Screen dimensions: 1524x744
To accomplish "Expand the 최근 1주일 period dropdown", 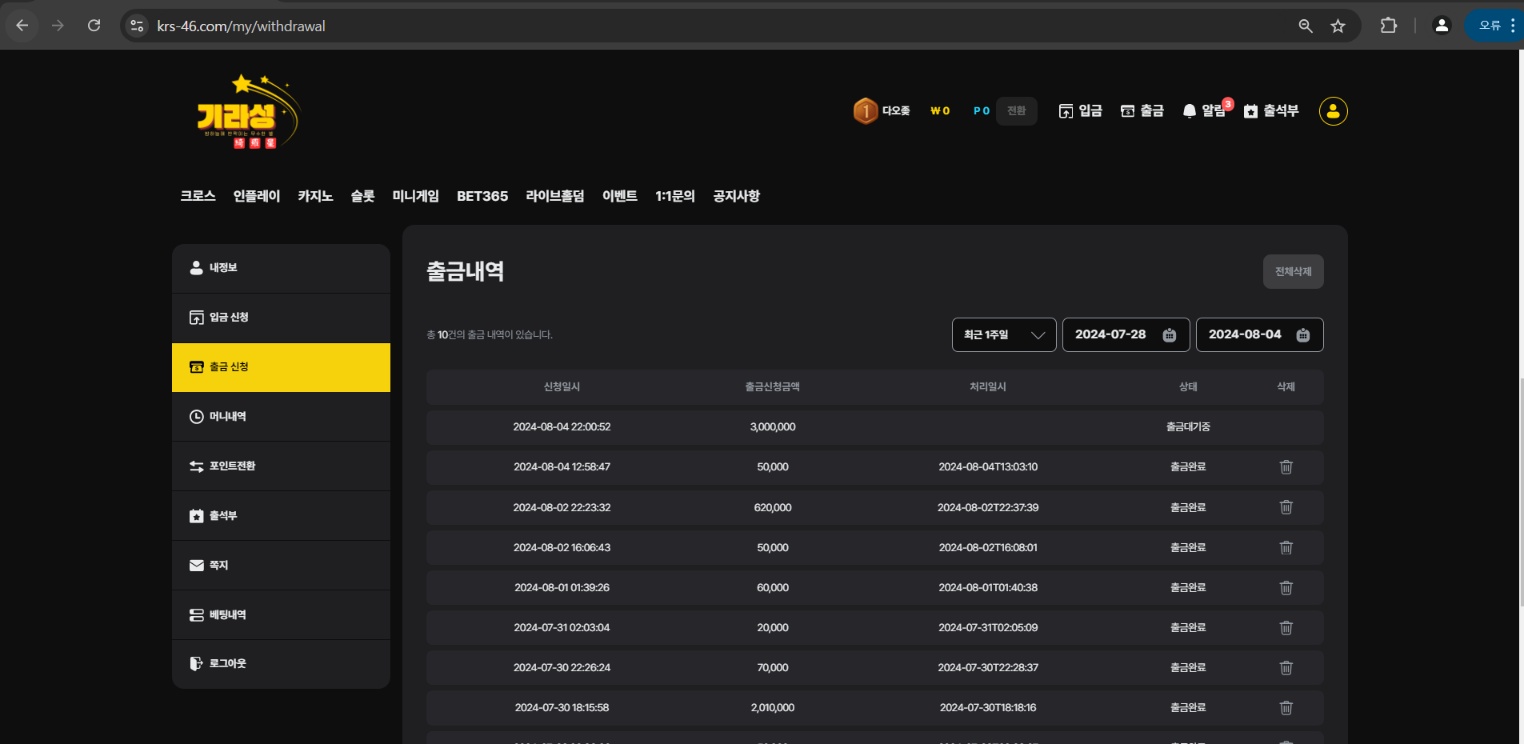I will (1004, 335).
